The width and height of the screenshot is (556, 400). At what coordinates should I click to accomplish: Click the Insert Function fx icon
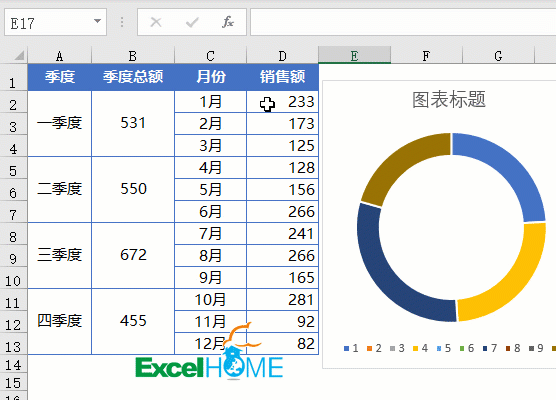point(228,22)
